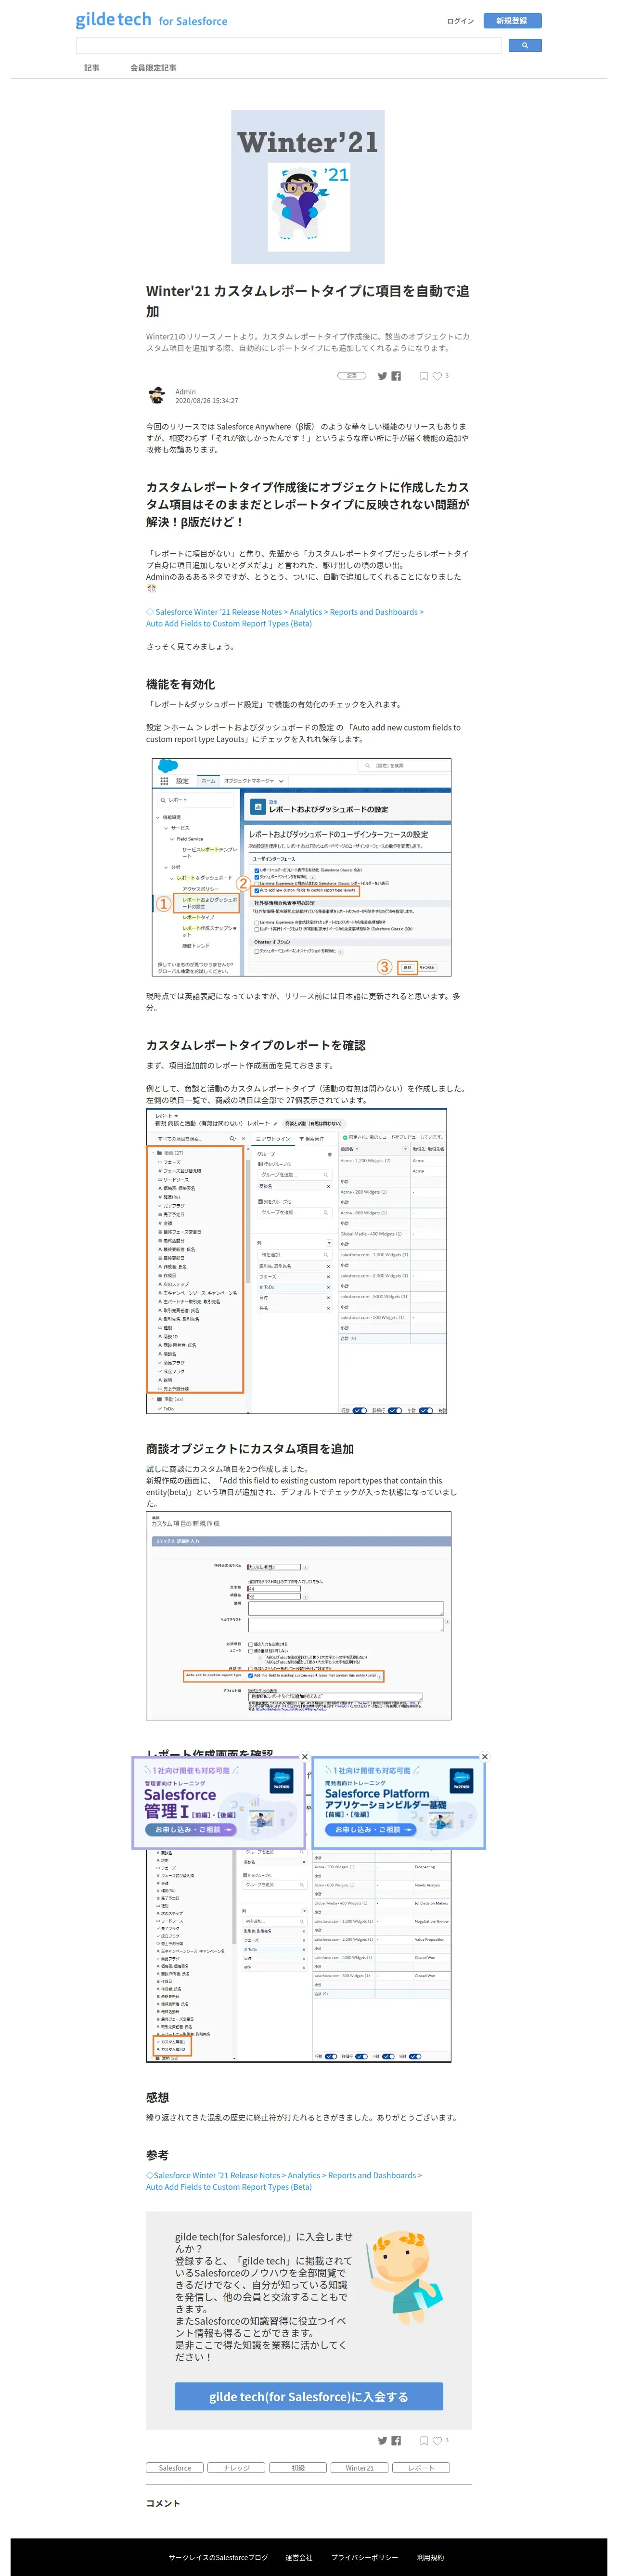Image resolution: width=618 pixels, height=2576 pixels.
Task: Select the レポート tag
Action: coord(421,2468)
